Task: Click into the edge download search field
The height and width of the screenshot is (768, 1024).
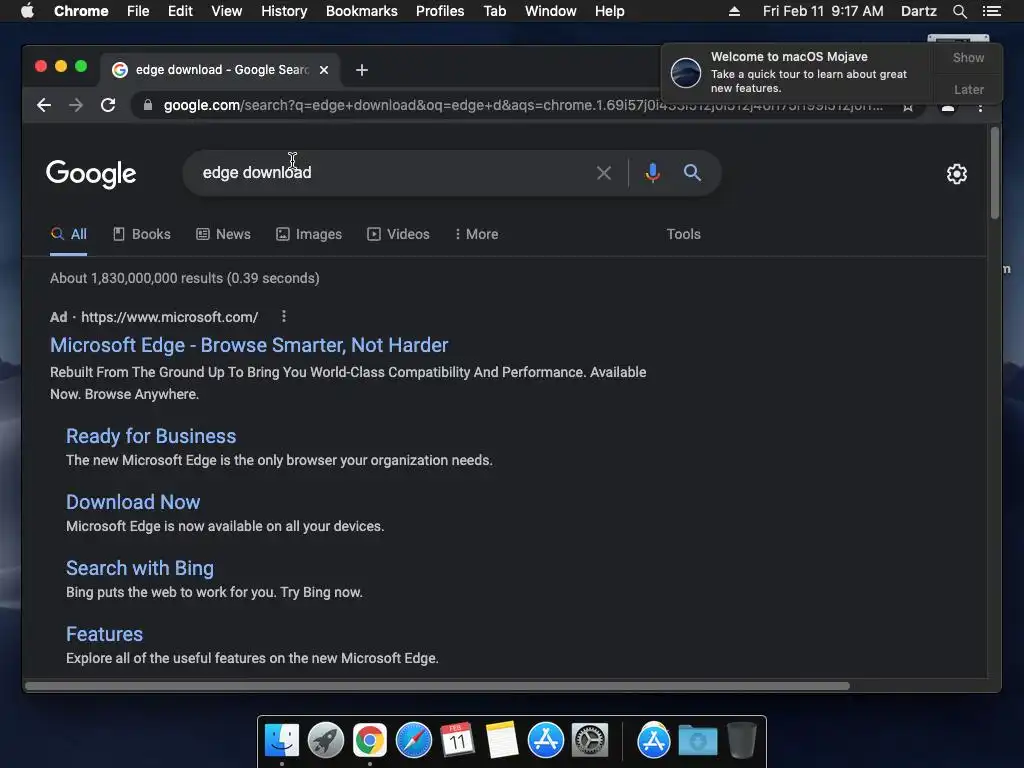Action: (x=392, y=173)
